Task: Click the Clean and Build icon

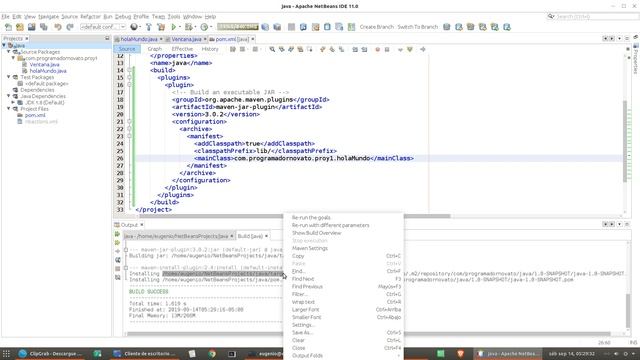Action: [x=161, y=27]
